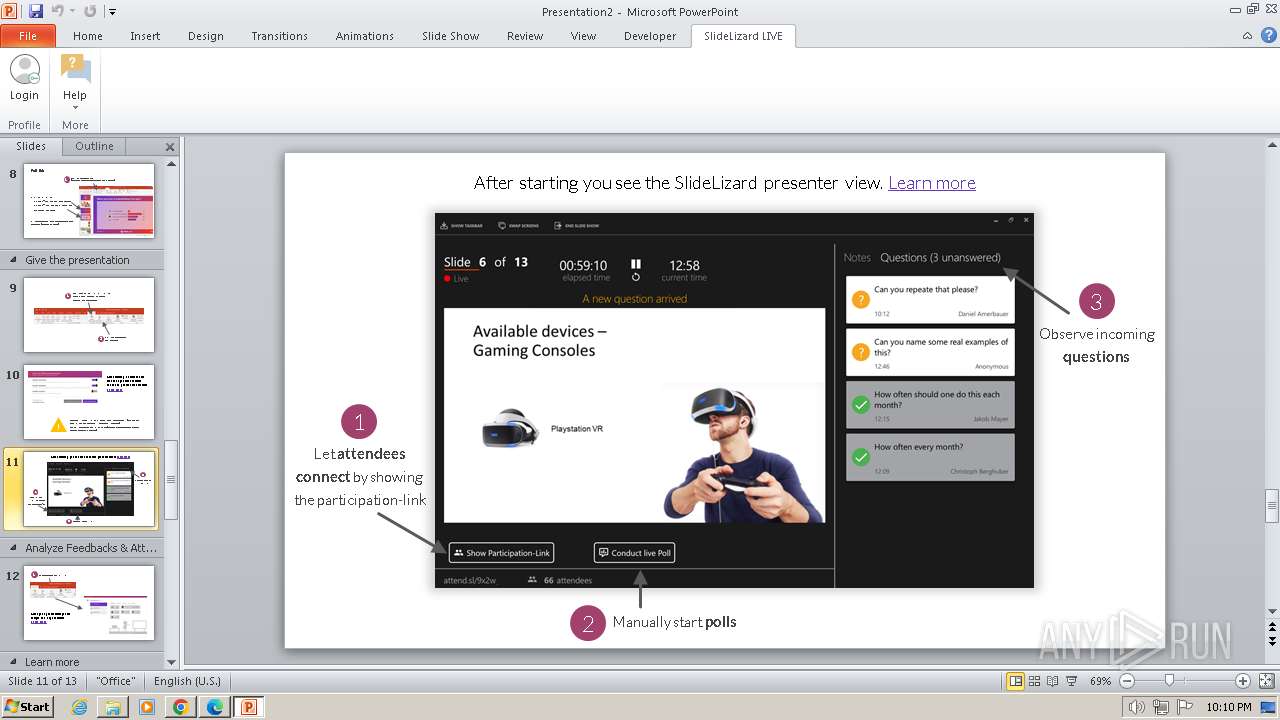1280x720 pixels.
Task: Open the Customize Quick Access Toolbar dropdown
Action: pos(112,12)
